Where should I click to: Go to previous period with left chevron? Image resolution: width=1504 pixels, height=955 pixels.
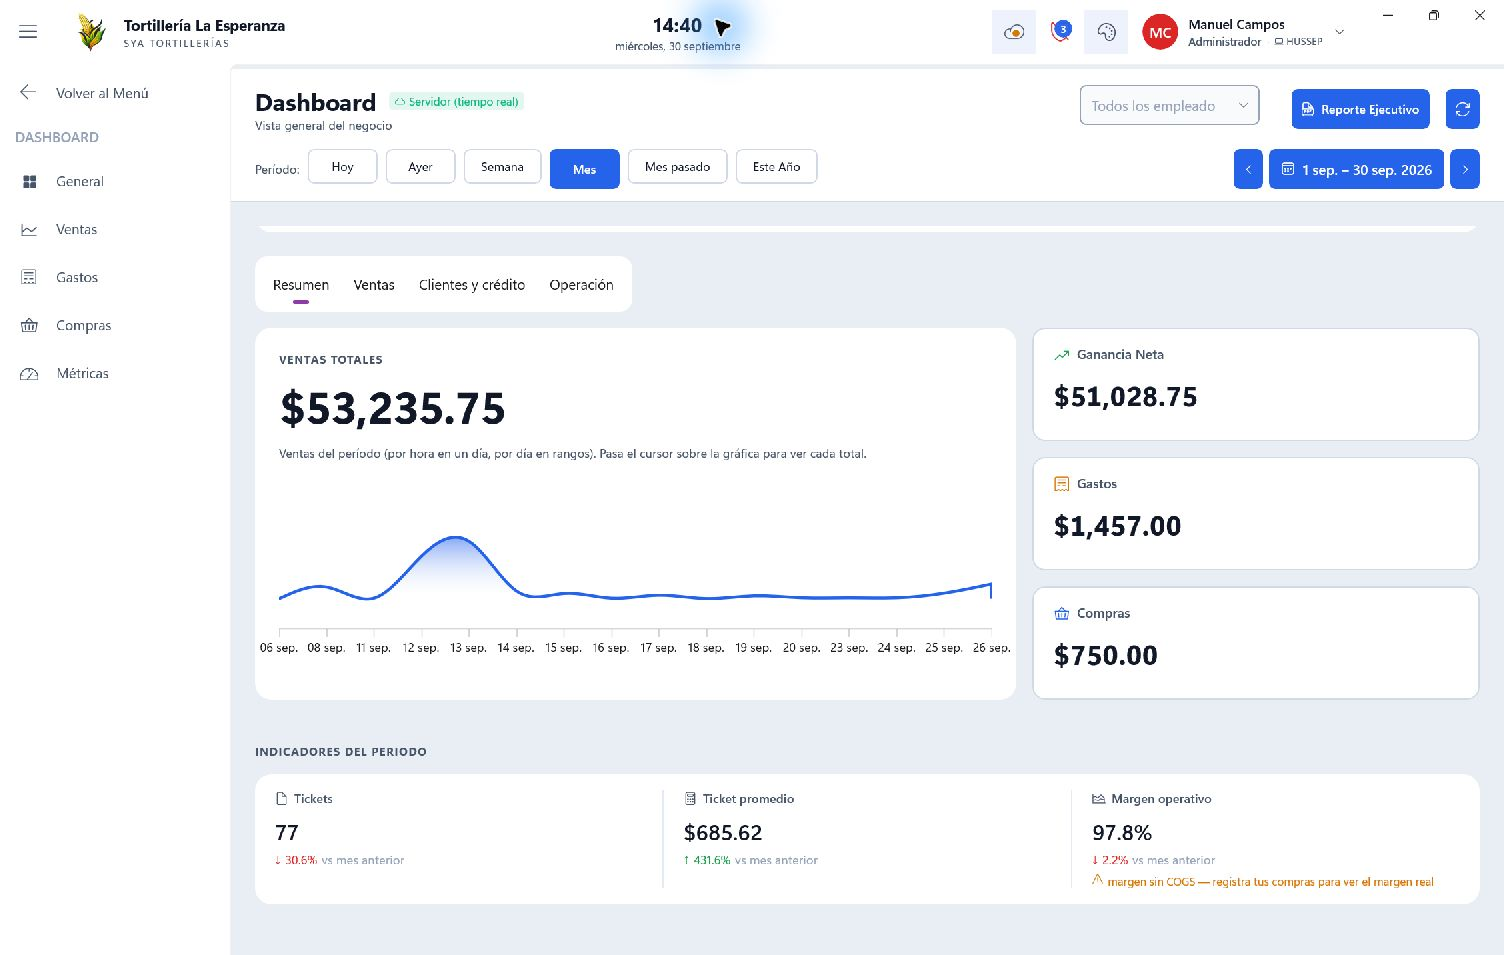[x=1248, y=169]
